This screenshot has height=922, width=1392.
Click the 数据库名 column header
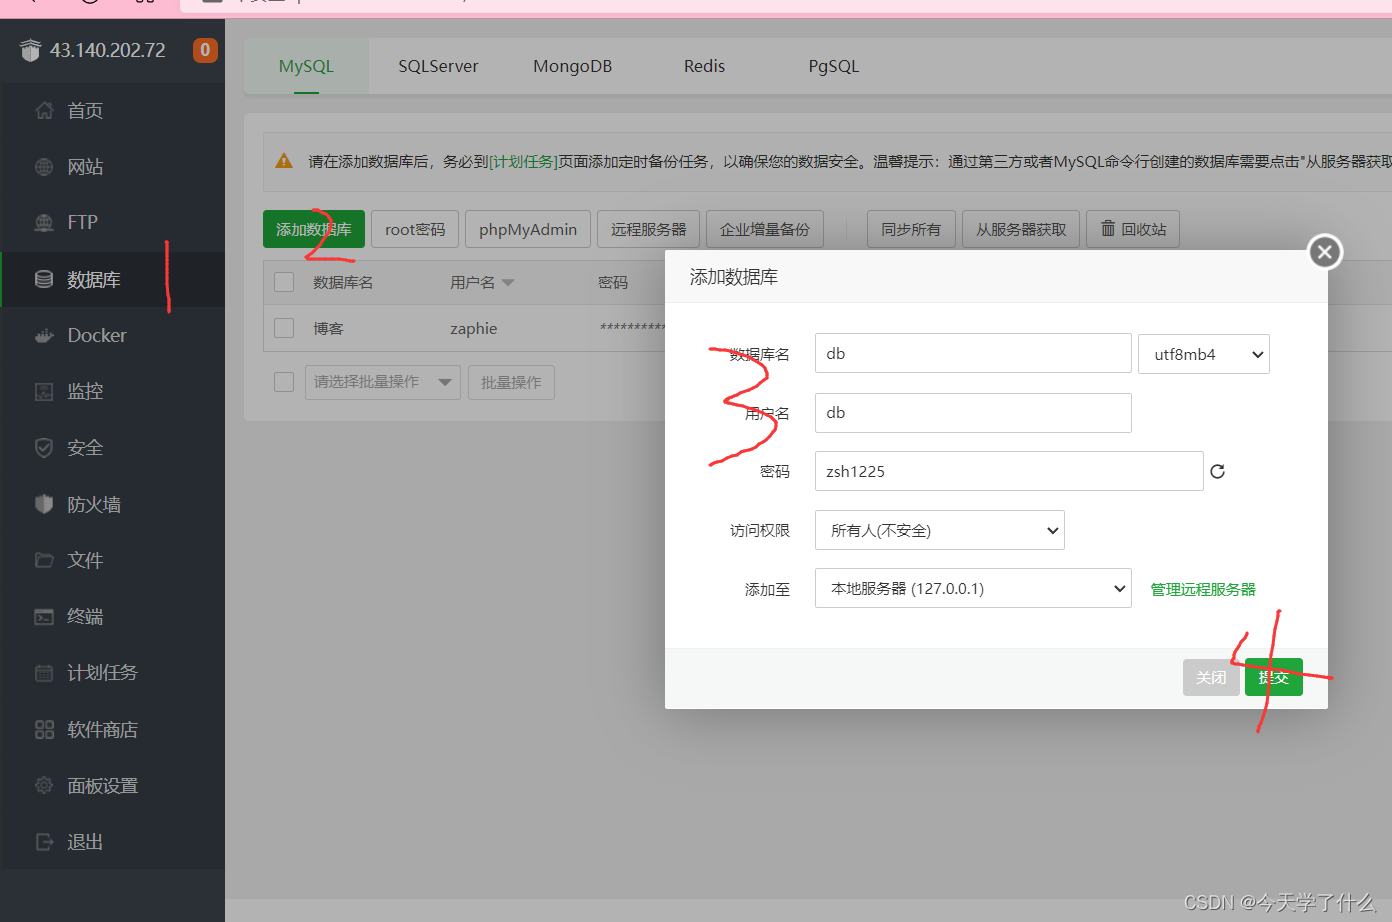pos(343,283)
